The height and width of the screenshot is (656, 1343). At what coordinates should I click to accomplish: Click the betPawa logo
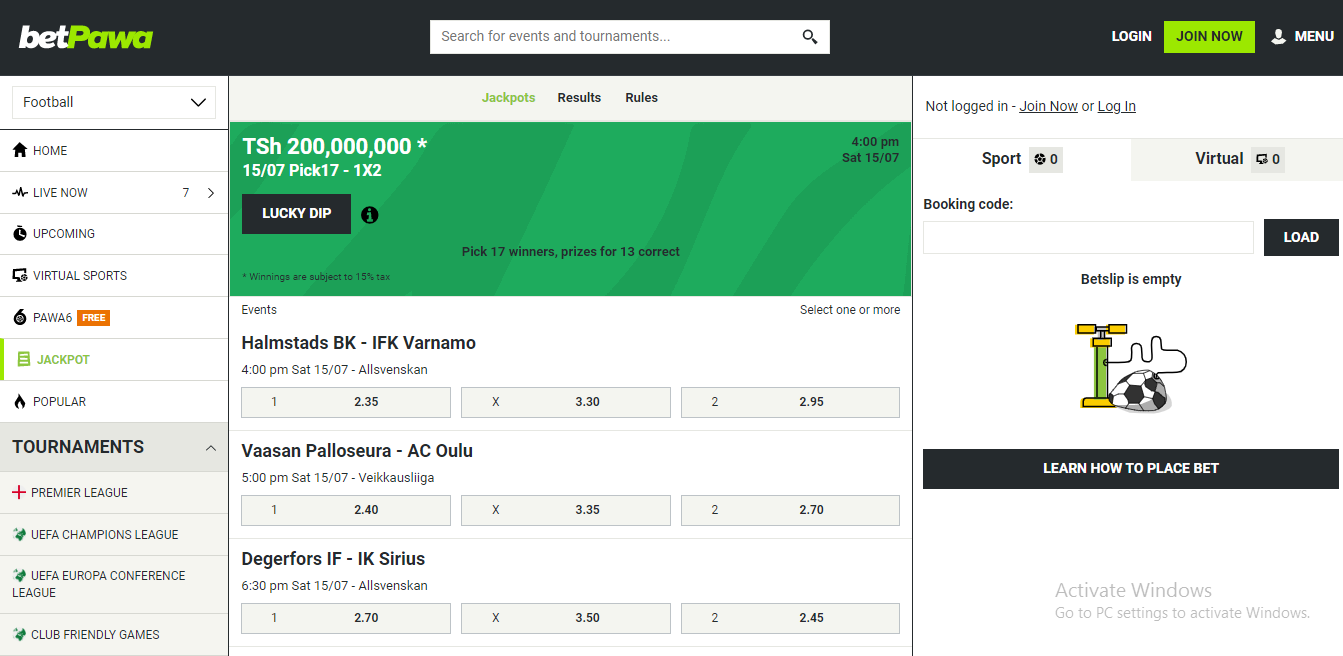pos(86,37)
